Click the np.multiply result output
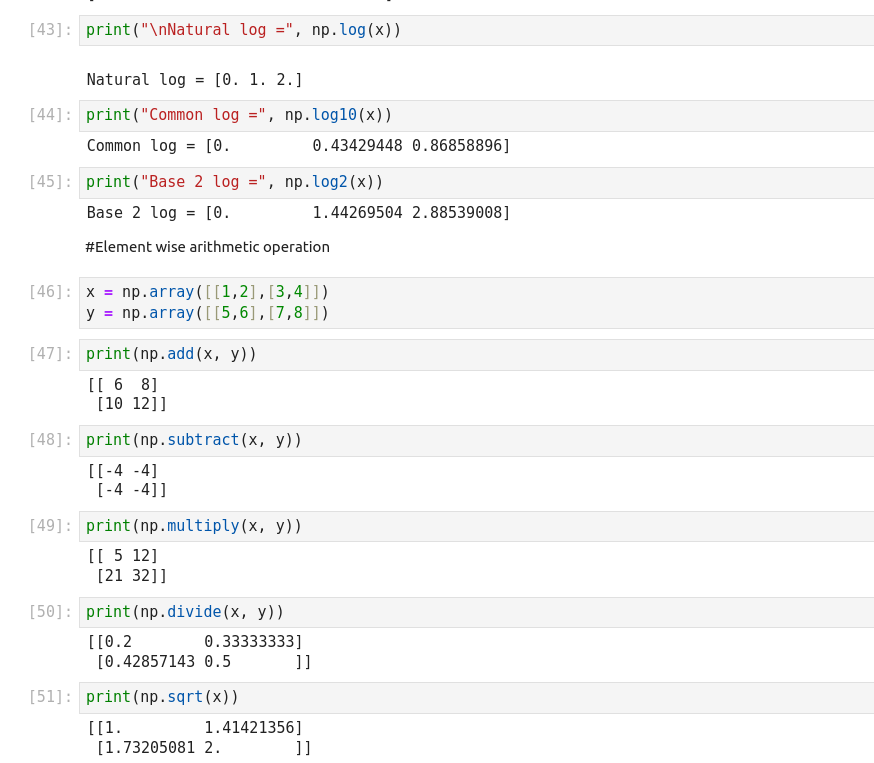Viewport: 874px width, 763px height. pyautogui.click(x=127, y=566)
